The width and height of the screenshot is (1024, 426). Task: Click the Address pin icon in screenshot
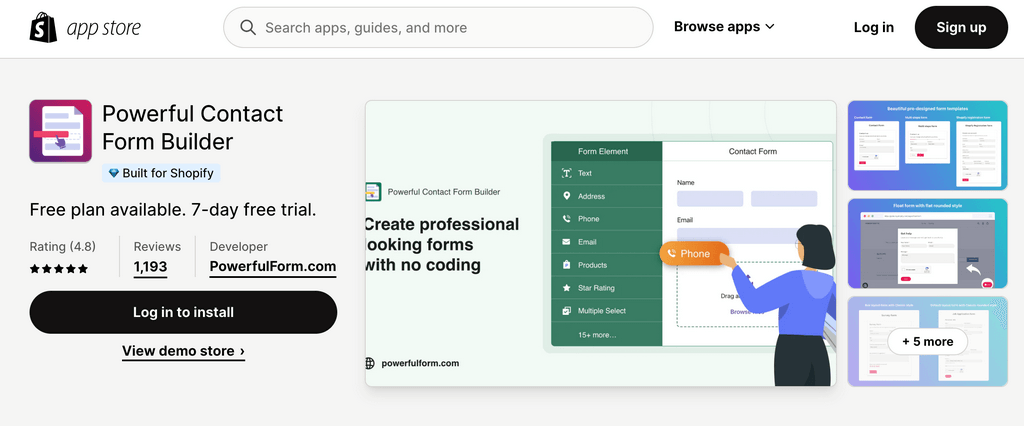(566, 196)
